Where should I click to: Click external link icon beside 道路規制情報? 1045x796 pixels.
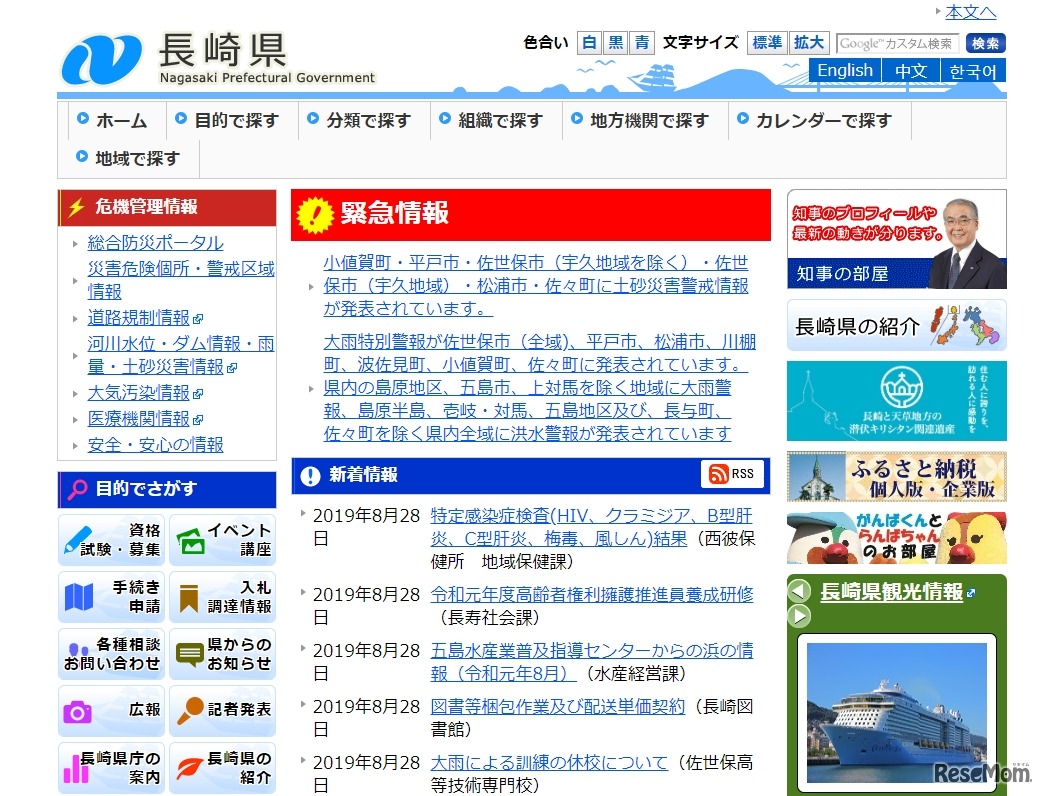pyautogui.click(x=198, y=319)
